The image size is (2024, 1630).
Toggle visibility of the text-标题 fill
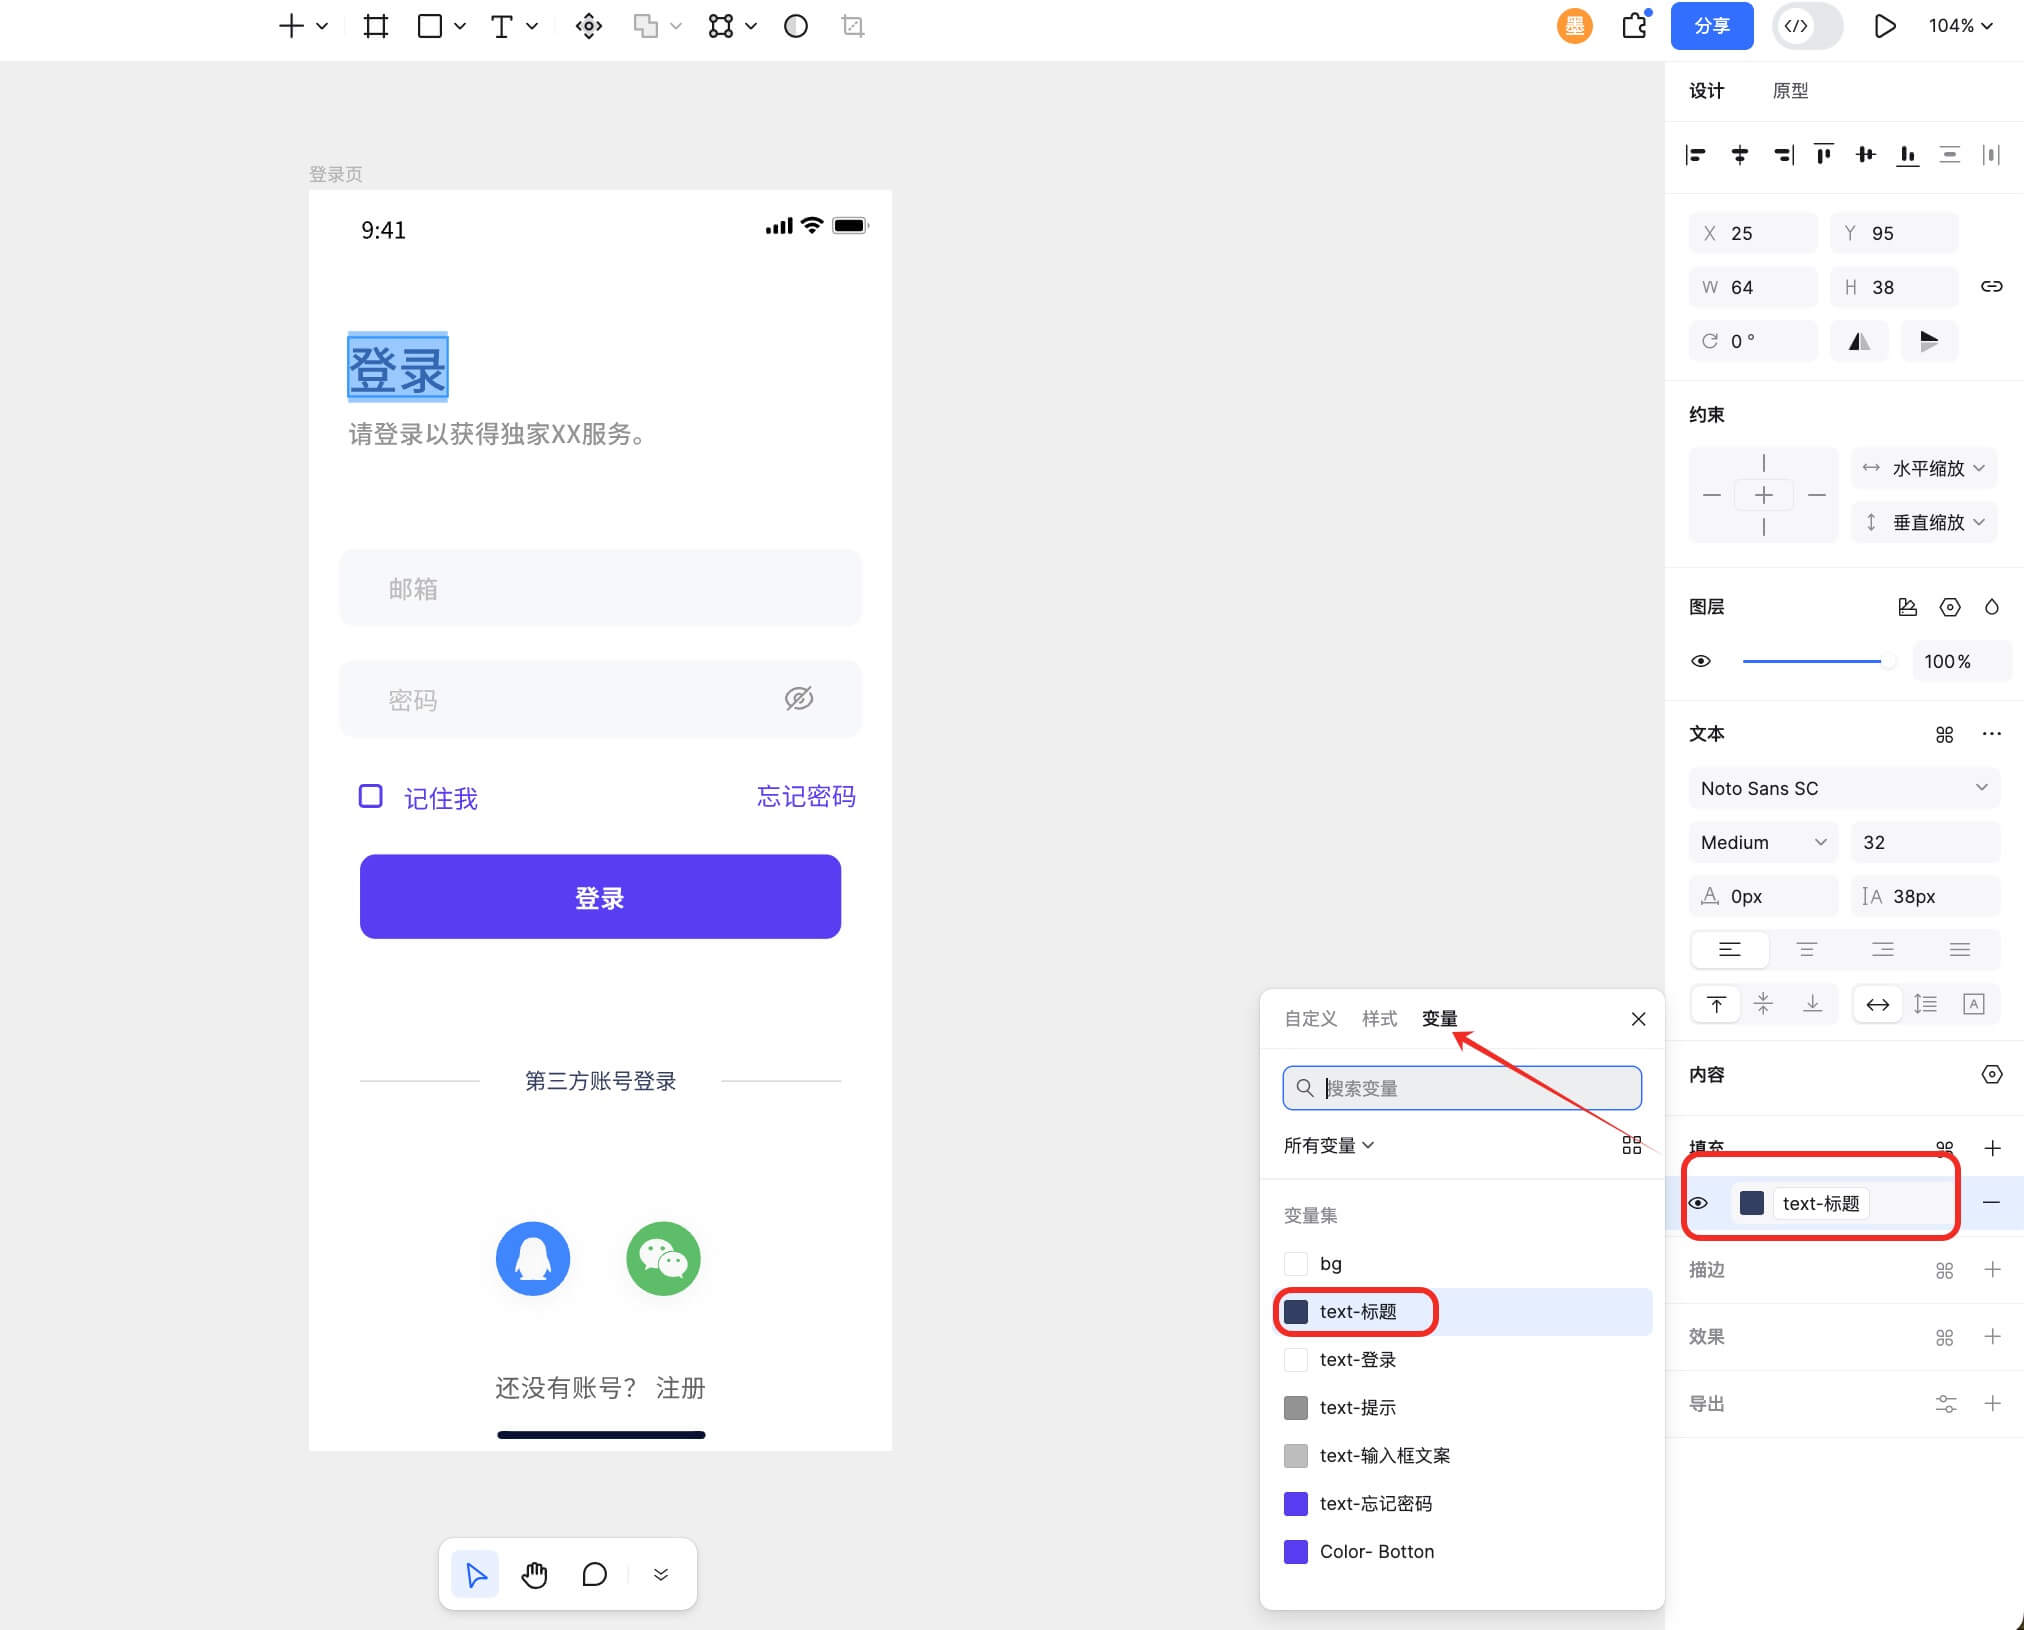[1698, 1203]
